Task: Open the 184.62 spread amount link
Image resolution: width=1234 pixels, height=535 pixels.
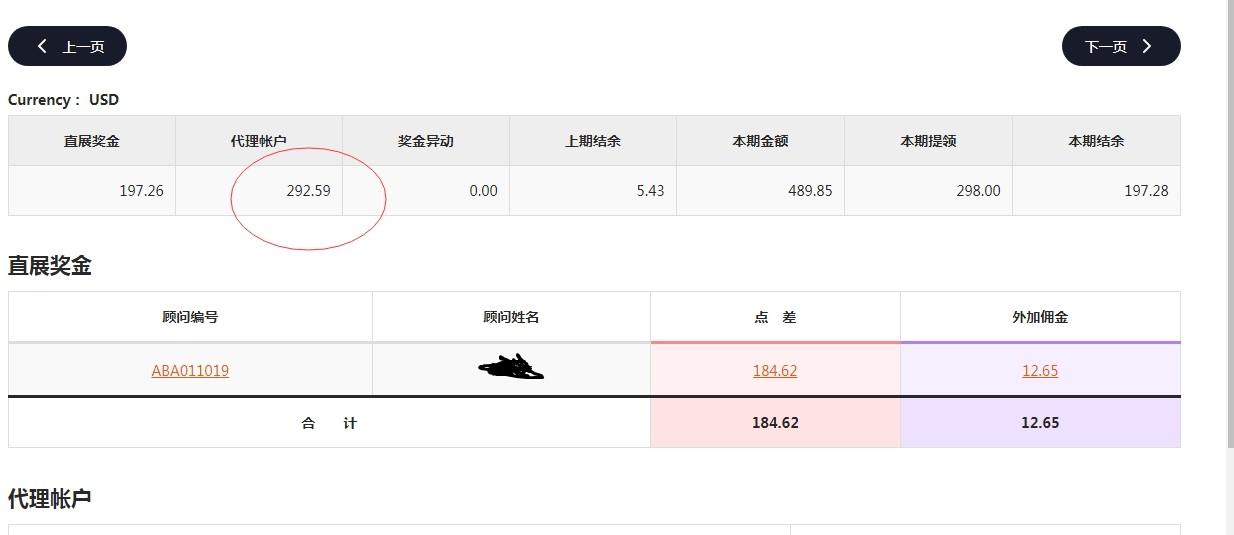Action: tap(775, 371)
